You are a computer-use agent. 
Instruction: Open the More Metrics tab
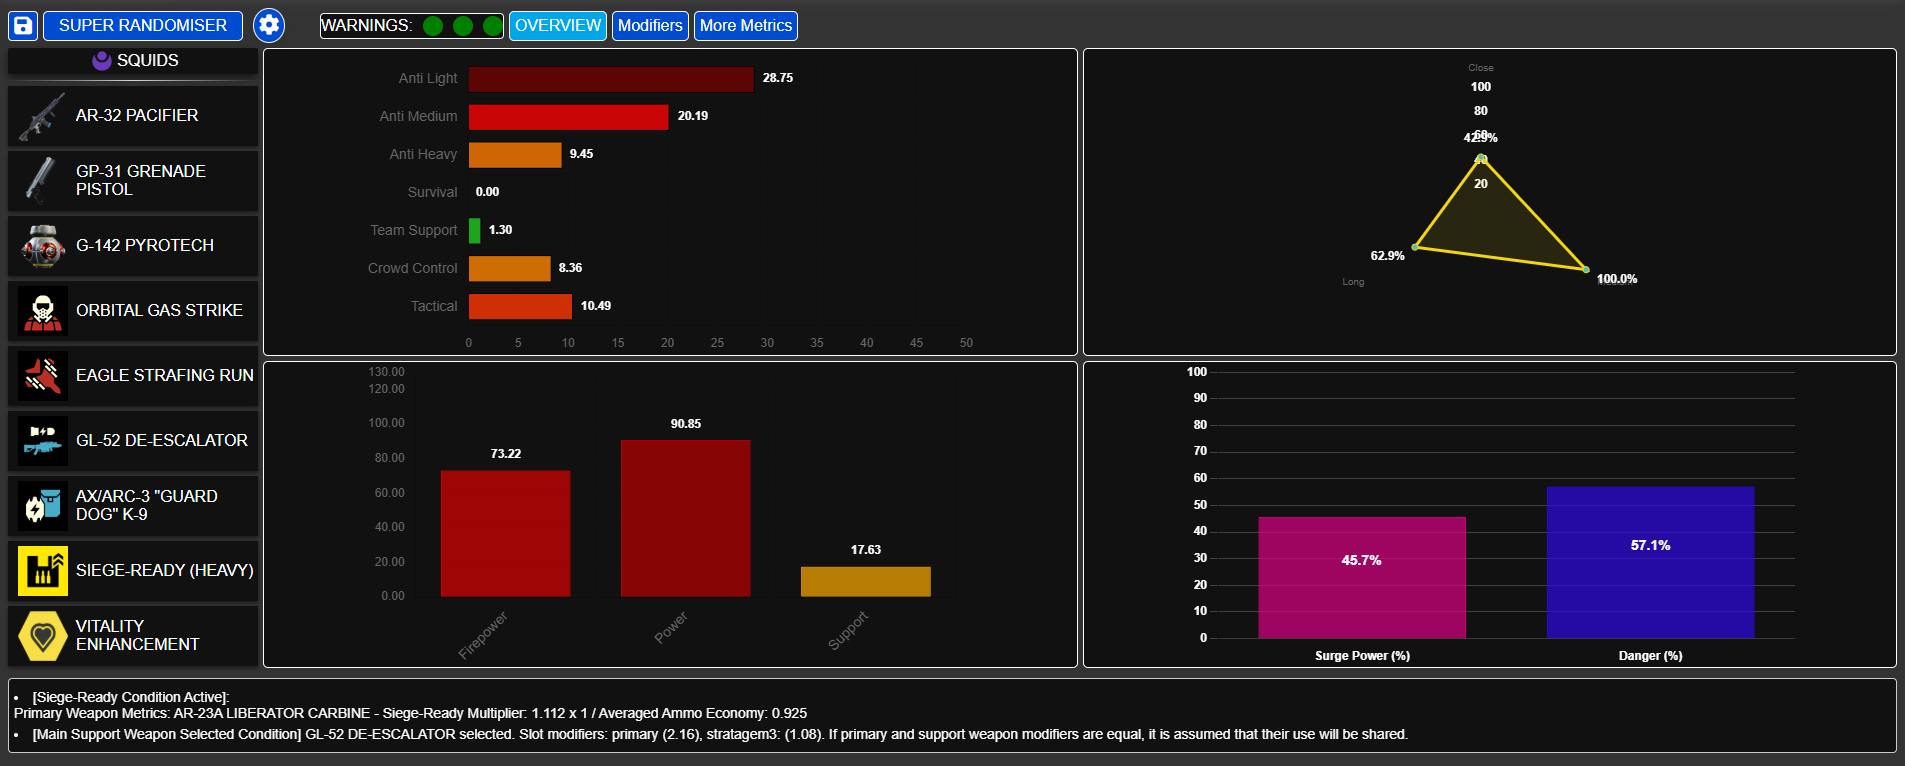(x=746, y=26)
